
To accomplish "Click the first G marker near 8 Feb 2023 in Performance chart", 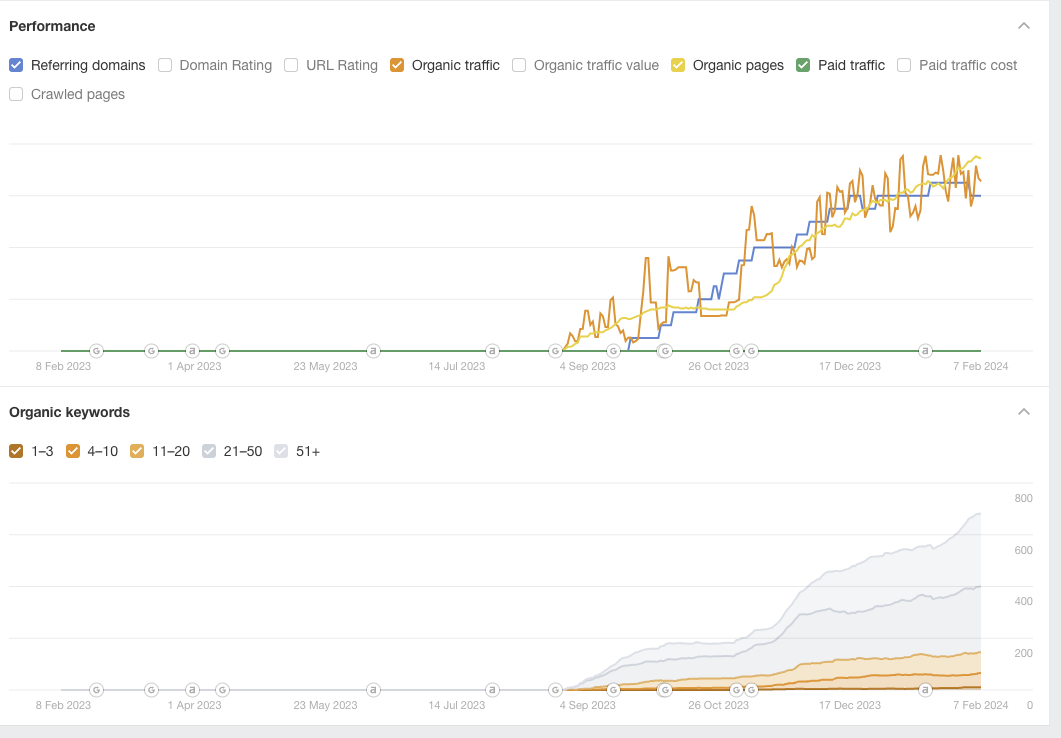I will 97,351.
